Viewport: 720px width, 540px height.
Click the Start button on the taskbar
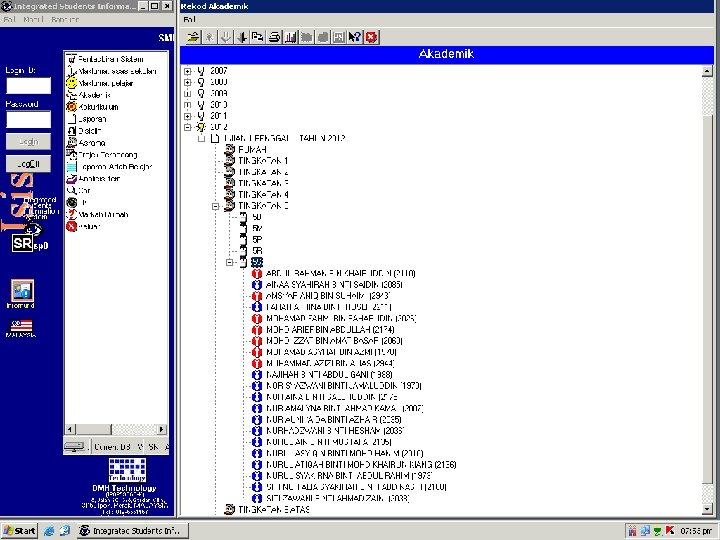click(20, 530)
